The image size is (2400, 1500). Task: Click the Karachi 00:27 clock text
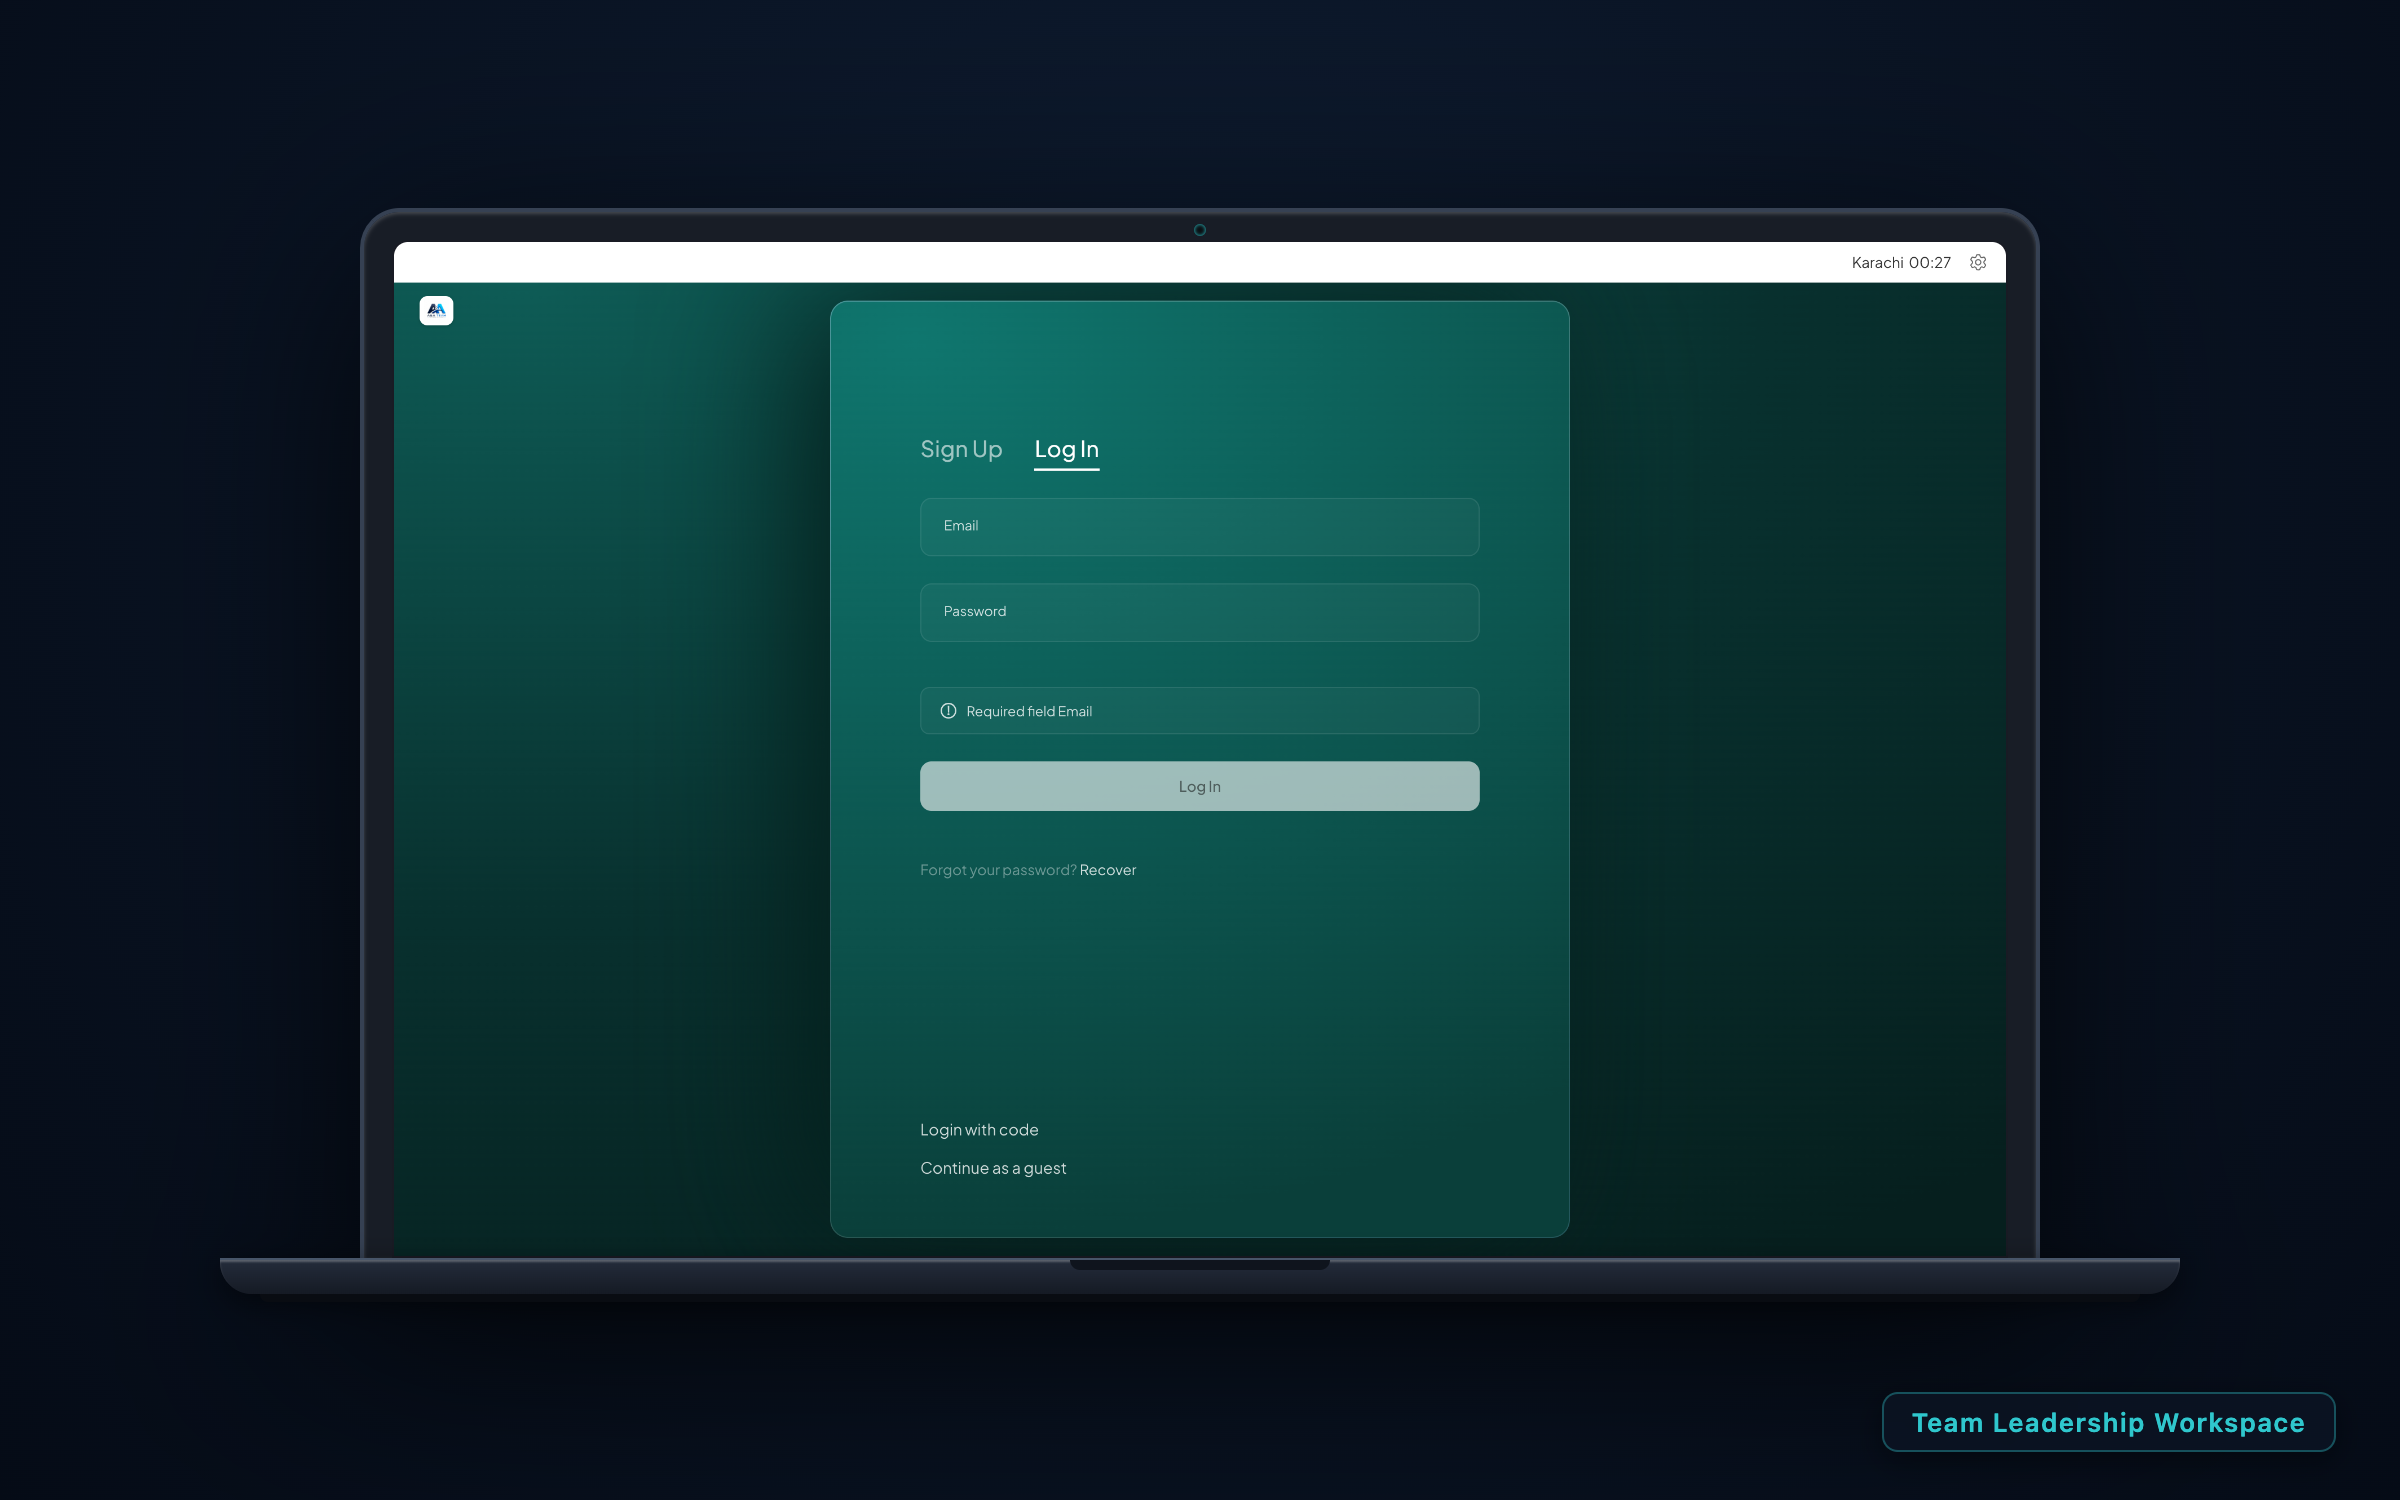pos(1901,263)
